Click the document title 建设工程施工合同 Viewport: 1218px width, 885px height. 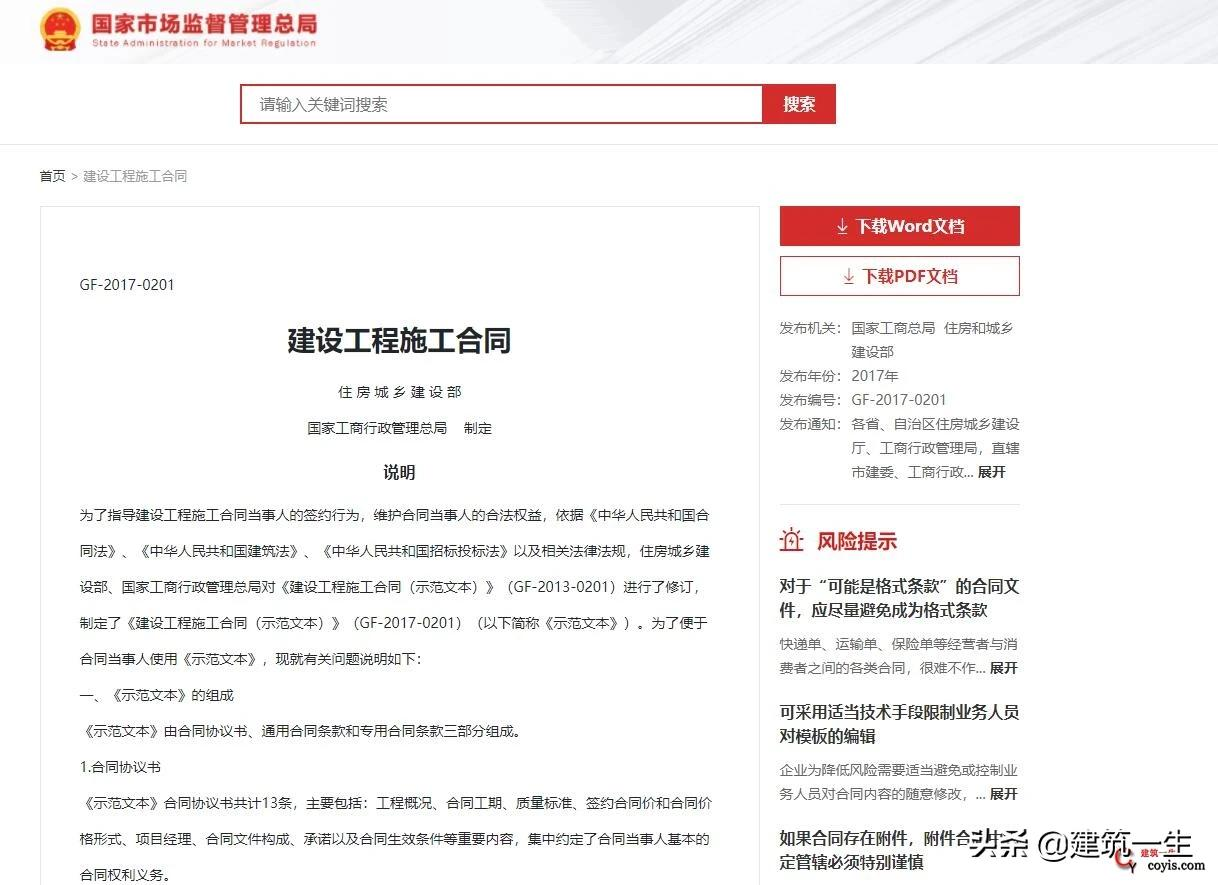(x=399, y=341)
